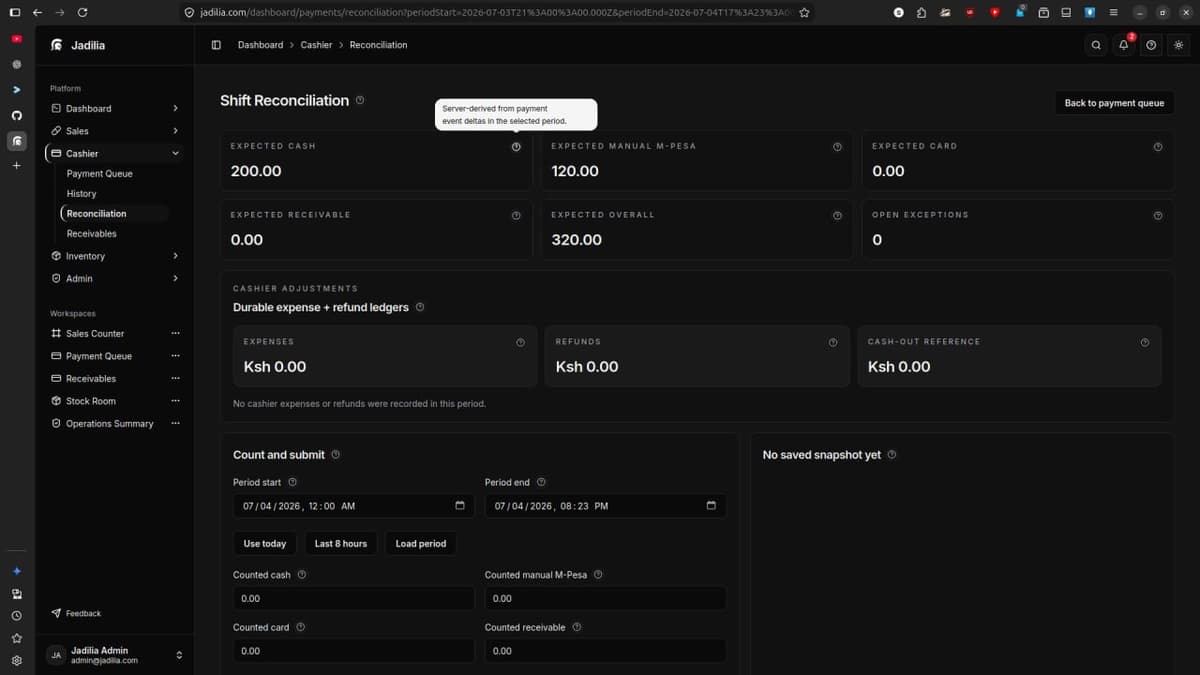Click info icon on Expected Receivable card
This screenshot has width=1200, height=675.
(x=516, y=215)
